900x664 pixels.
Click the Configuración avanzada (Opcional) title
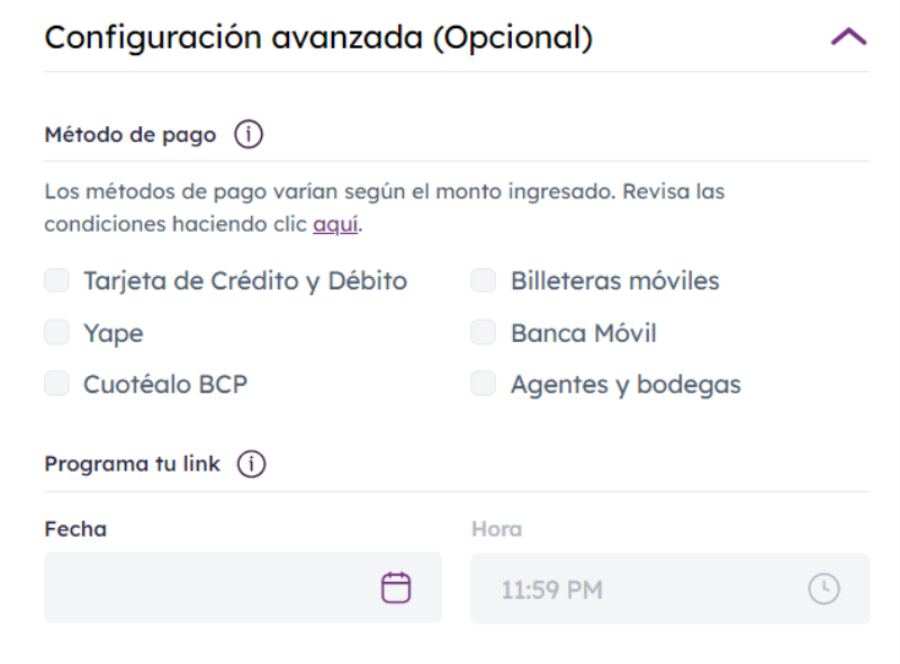click(319, 38)
